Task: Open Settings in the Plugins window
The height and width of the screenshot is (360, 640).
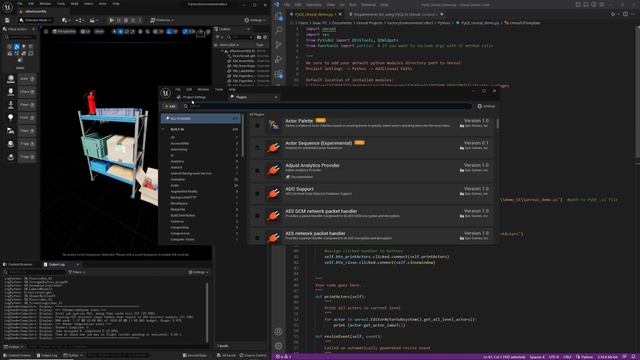Action: 486,106
